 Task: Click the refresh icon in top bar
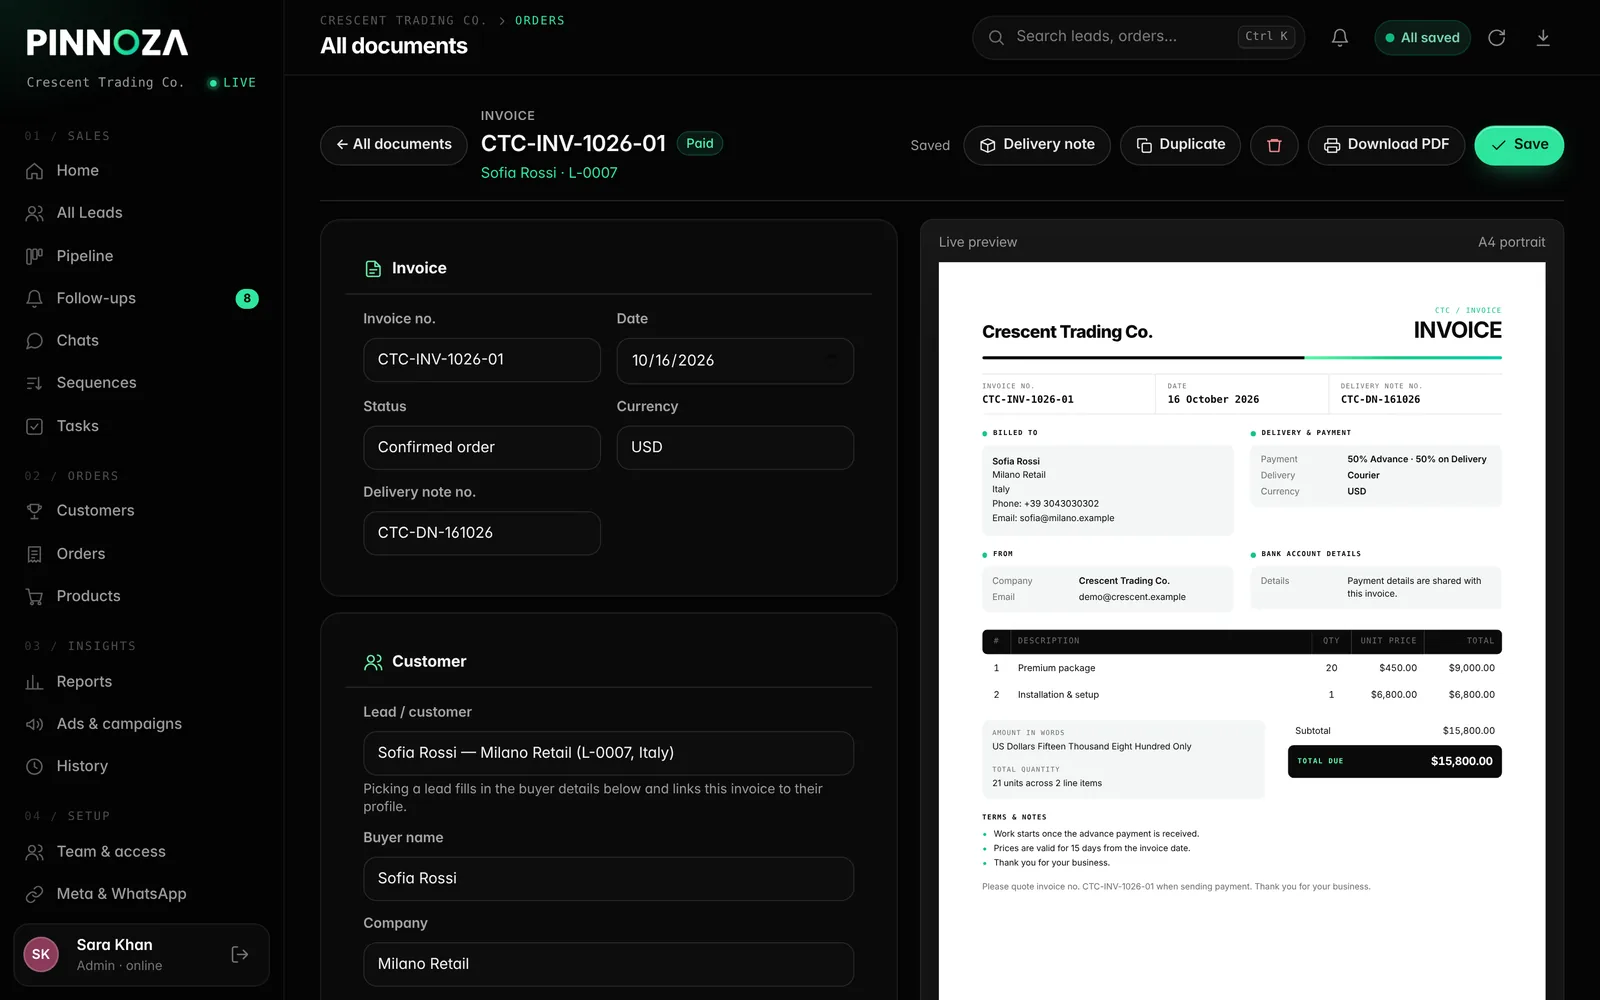coord(1497,38)
